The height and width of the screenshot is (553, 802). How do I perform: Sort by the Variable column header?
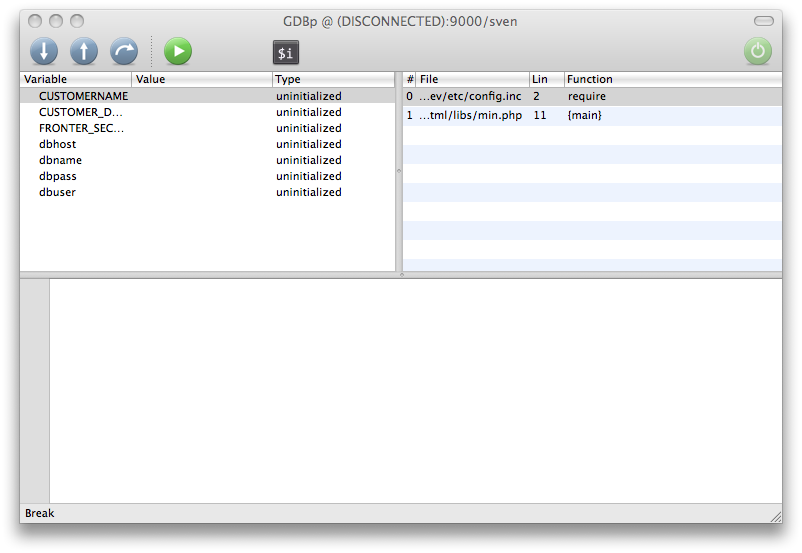click(x=75, y=79)
